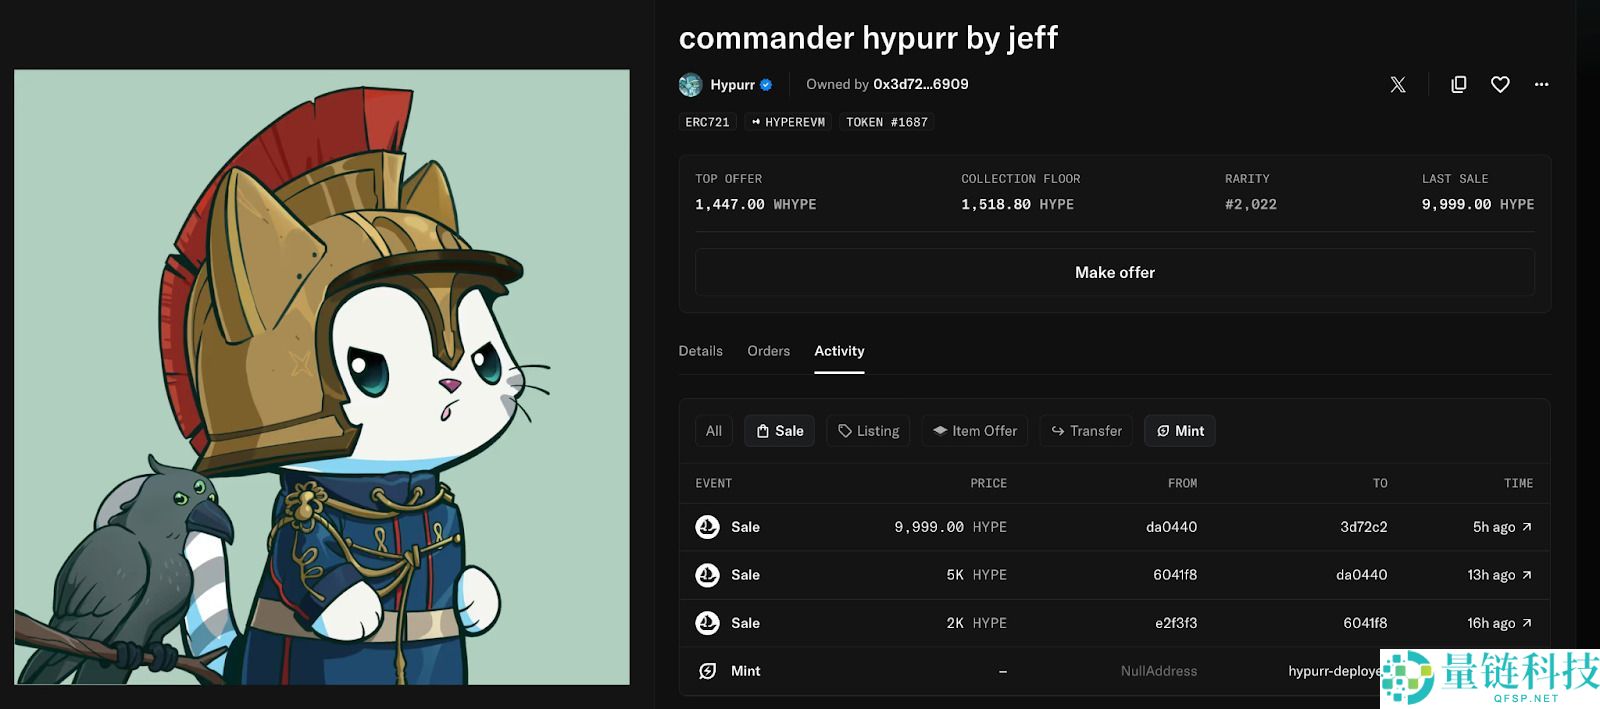This screenshot has height=709, width=1600.
Task: Open owner address 0x3d72...6909
Action: click(920, 85)
